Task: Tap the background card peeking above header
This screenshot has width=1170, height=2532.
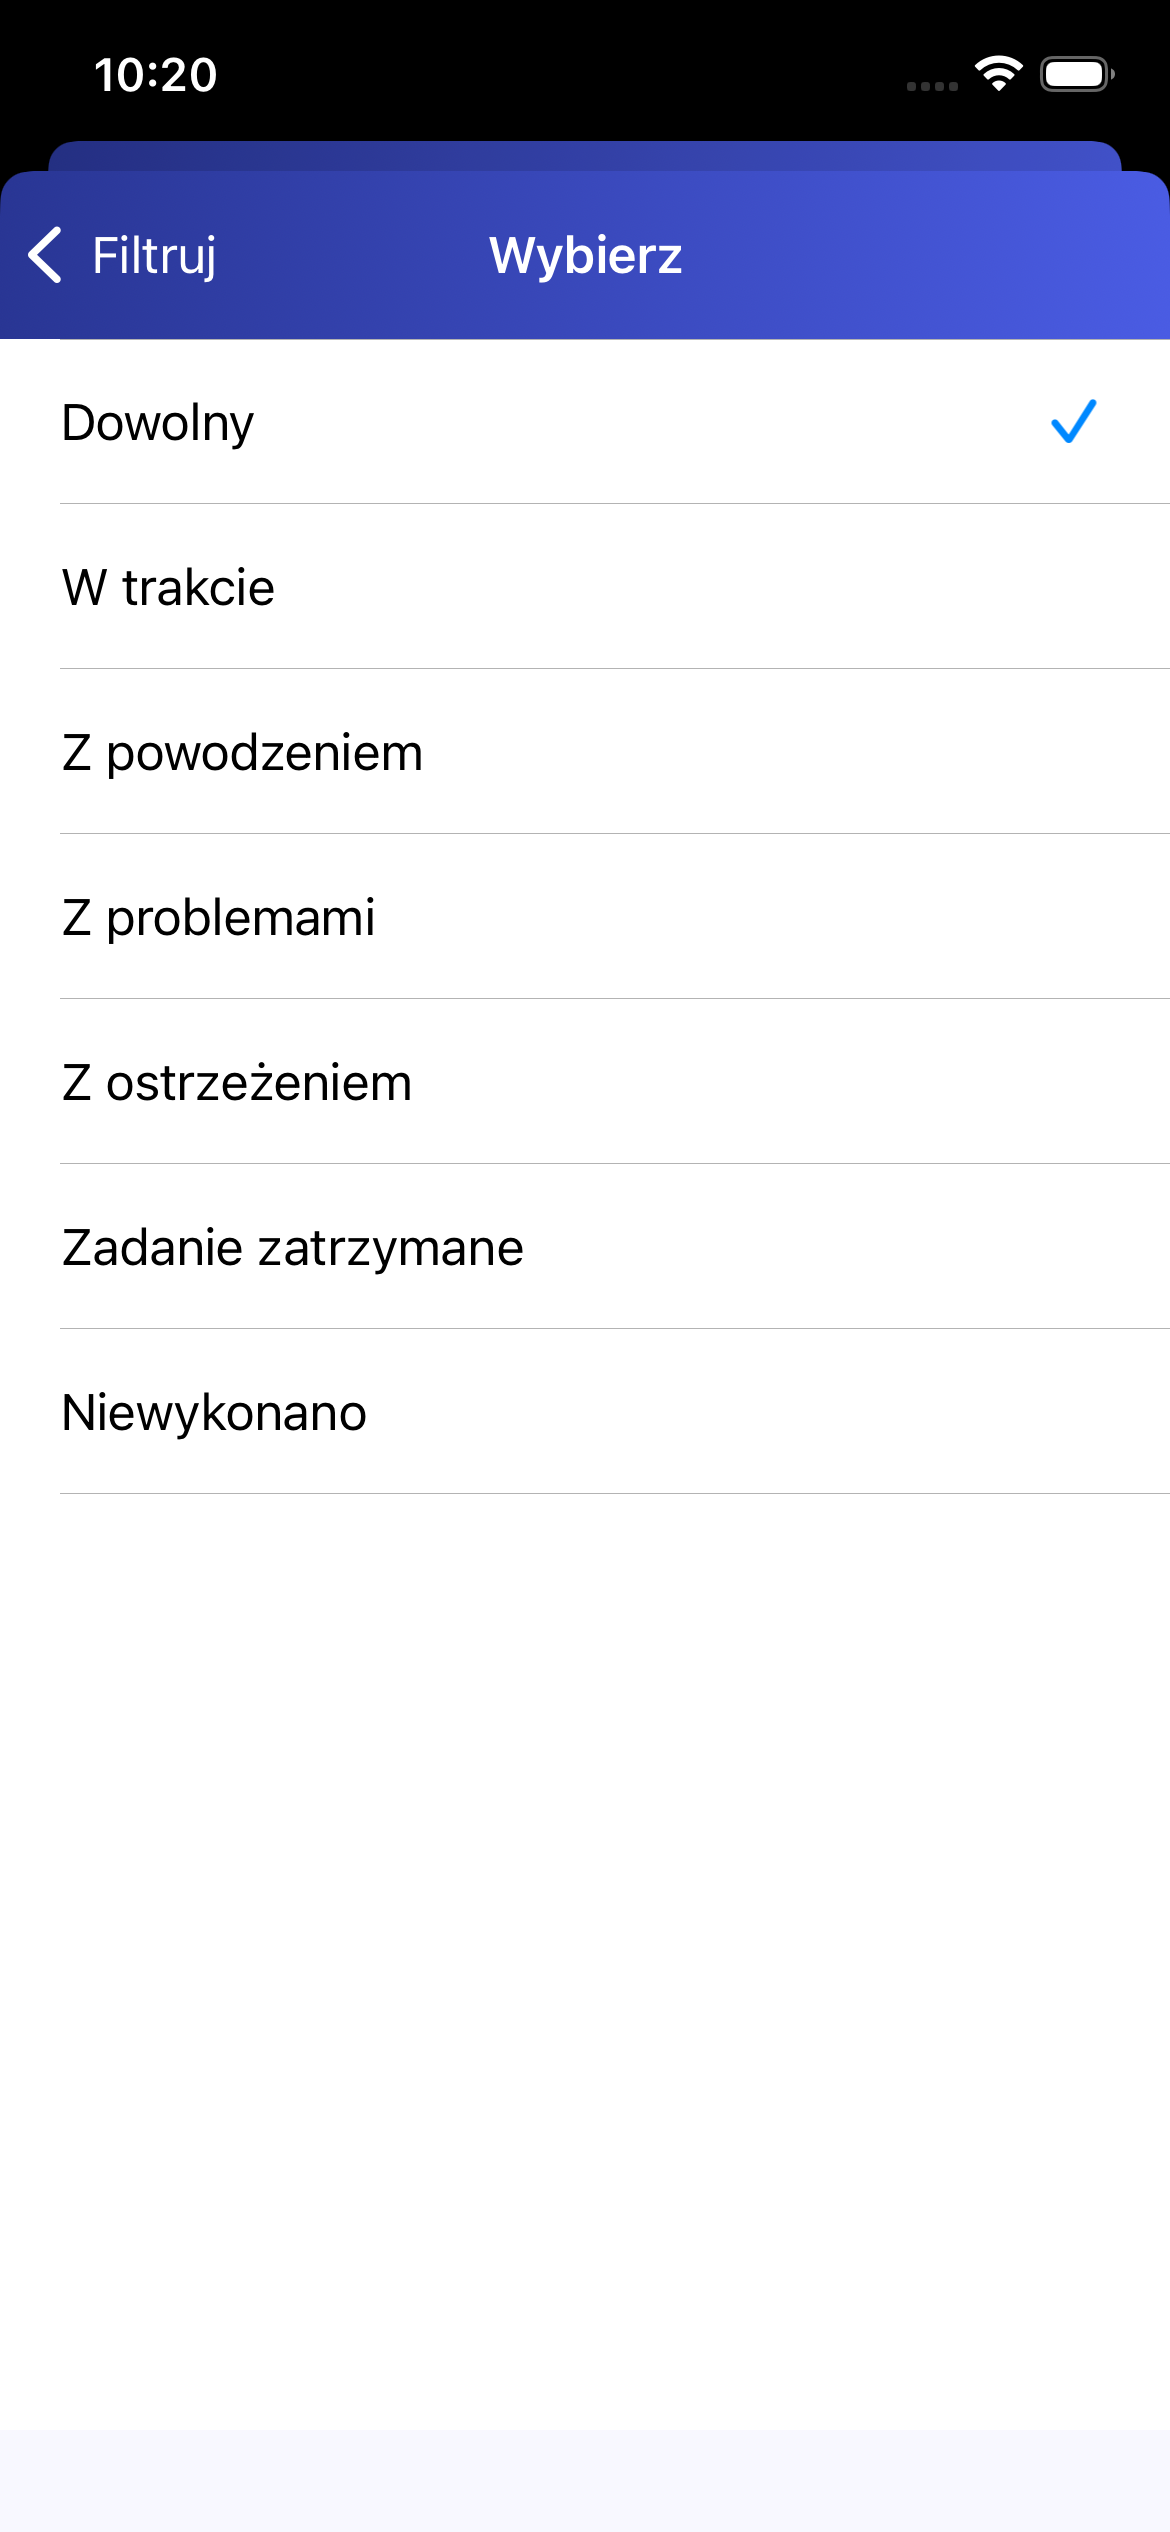Action: pos(585,155)
